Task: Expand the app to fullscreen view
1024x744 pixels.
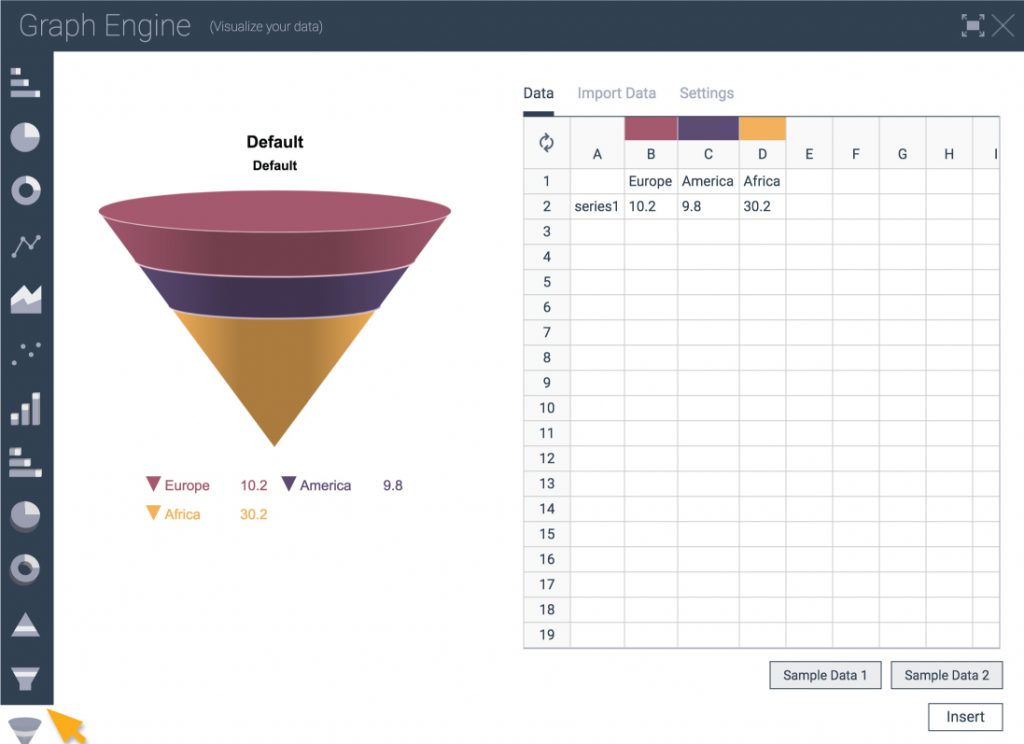Action: coord(971,26)
